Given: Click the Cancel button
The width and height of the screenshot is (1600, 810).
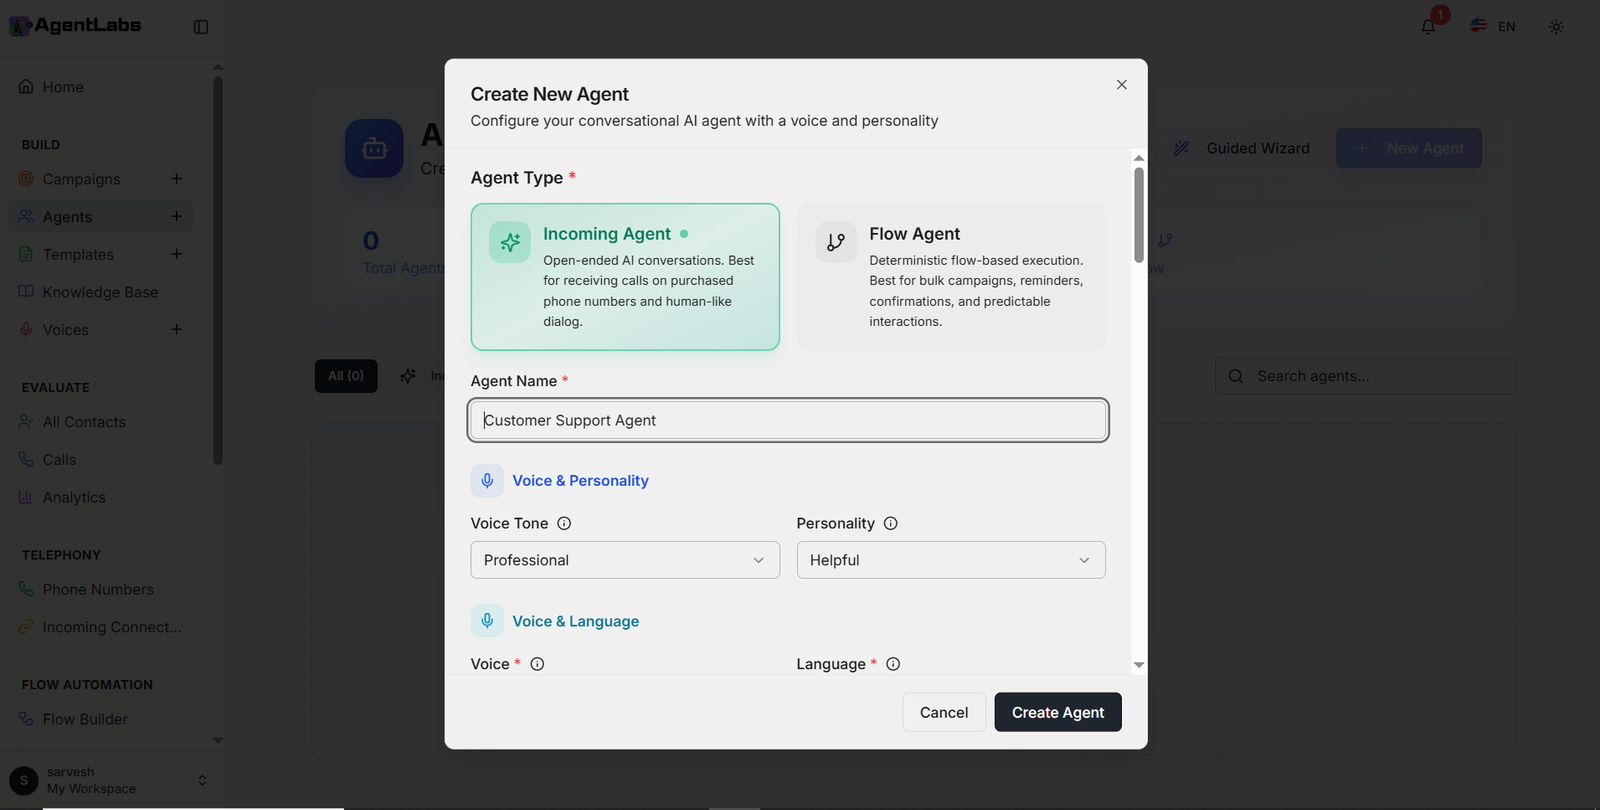Looking at the screenshot, I should pyautogui.click(x=944, y=712).
